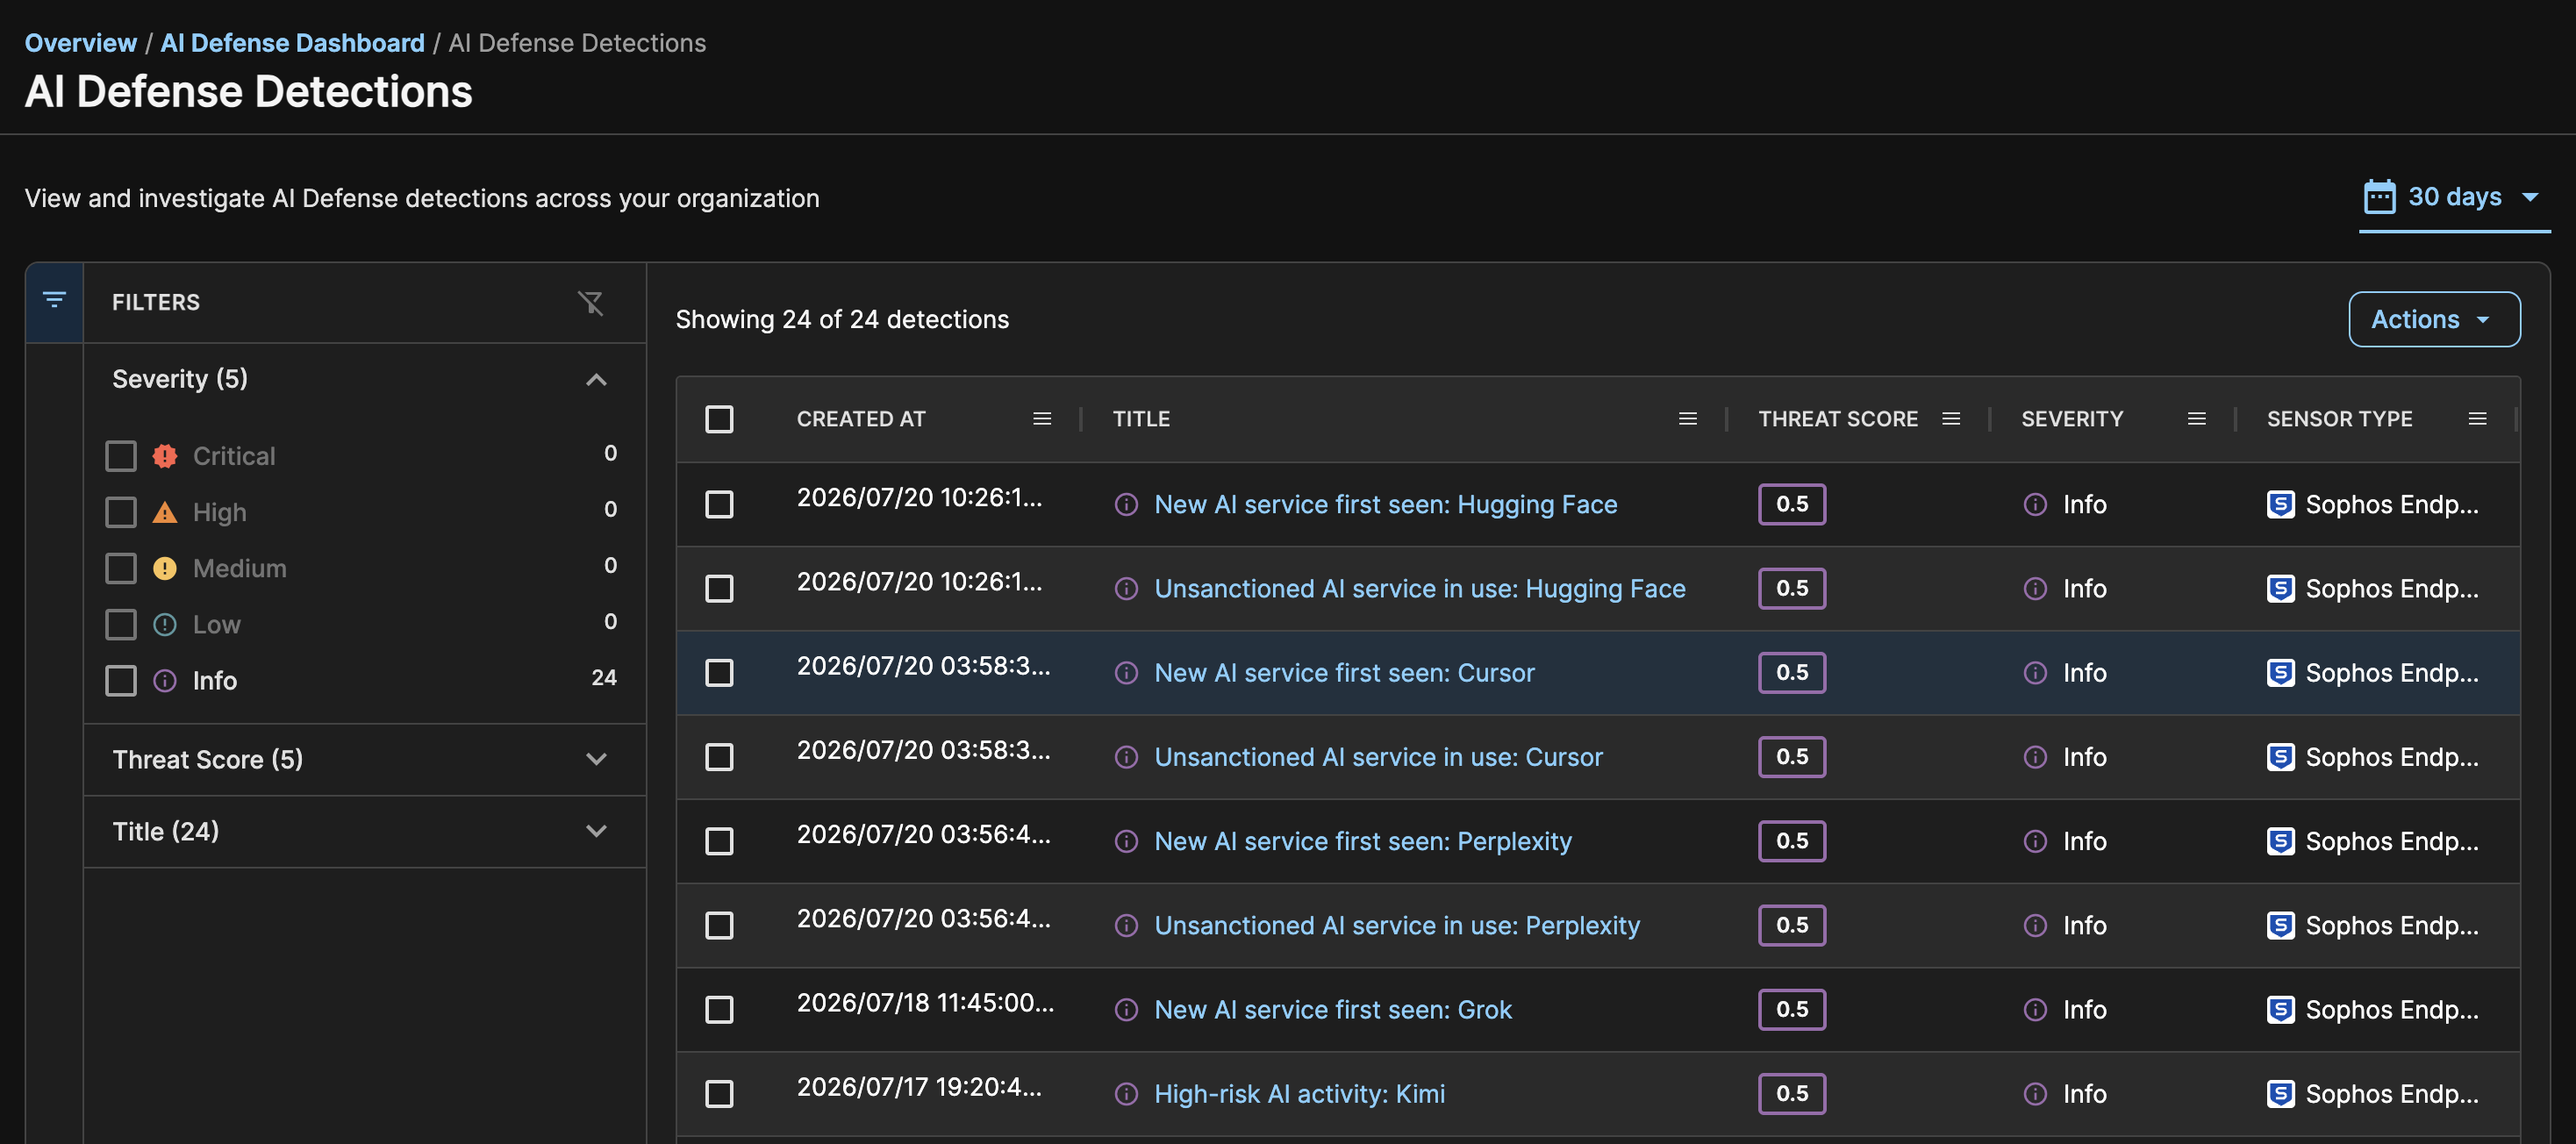Click the 2026/07/17 19:20:4 timestamp cell
Screen dimensions: 2576x1144
(919, 1086)
